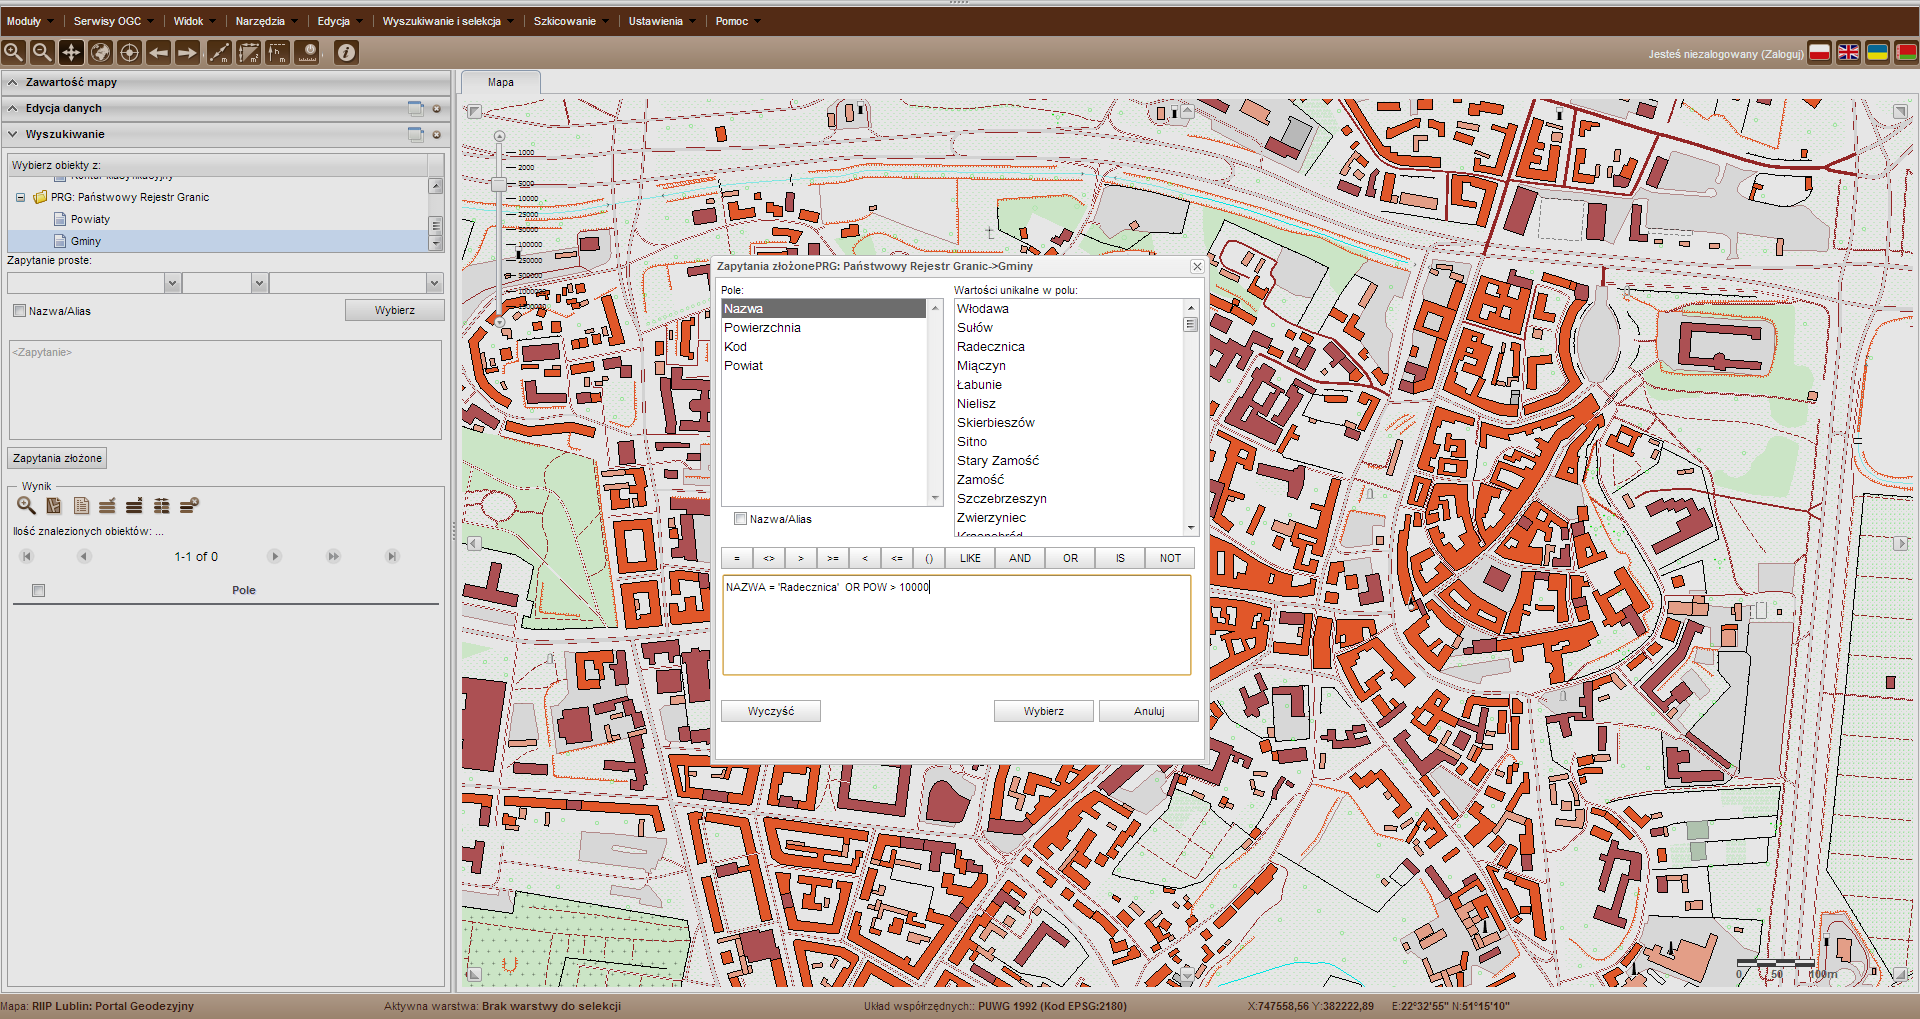This screenshot has width=1920, height=1019.
Task: Select the zoom in magnifier tool
Action: (13, 52)
